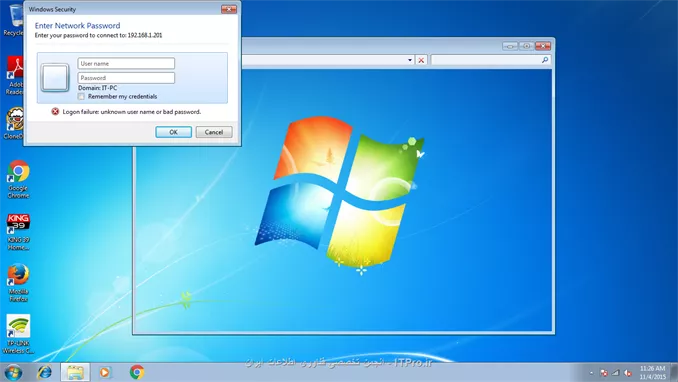Screen dimensions: 678x382
Task: Cancel the network password dialog
Action: tap(214, 132)
